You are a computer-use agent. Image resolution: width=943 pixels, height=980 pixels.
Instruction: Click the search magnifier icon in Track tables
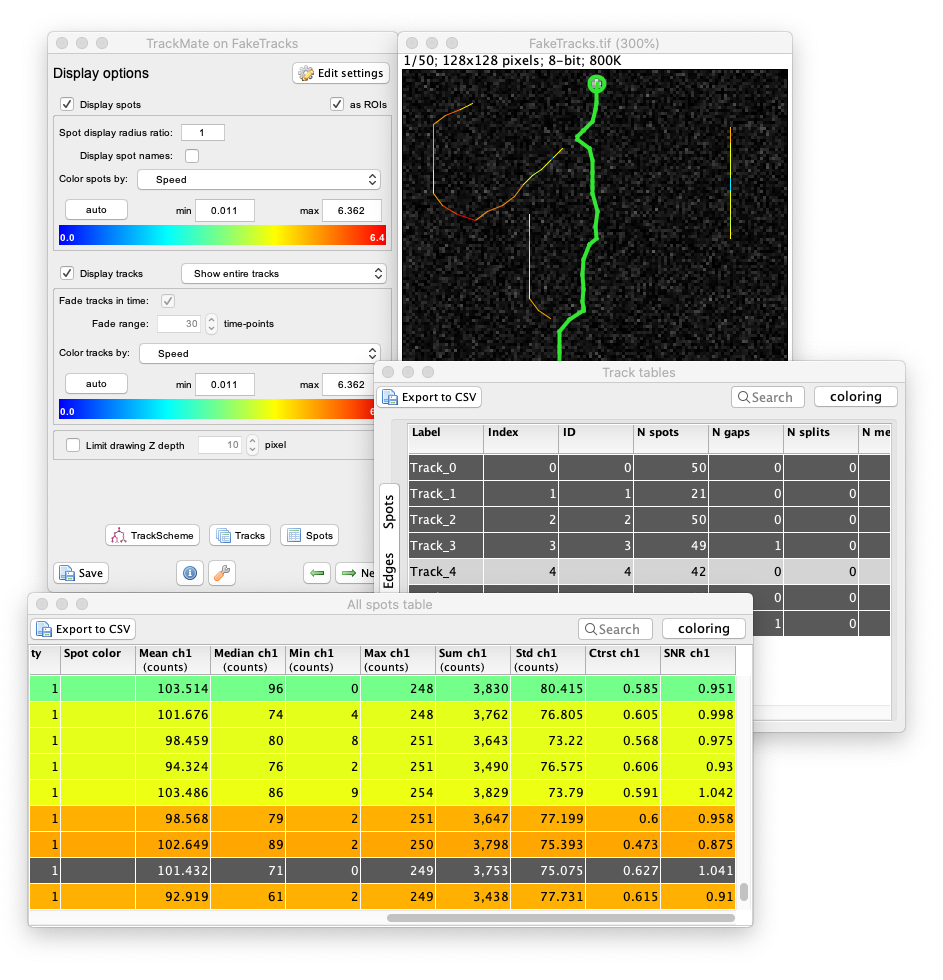[x=744, y=398]
